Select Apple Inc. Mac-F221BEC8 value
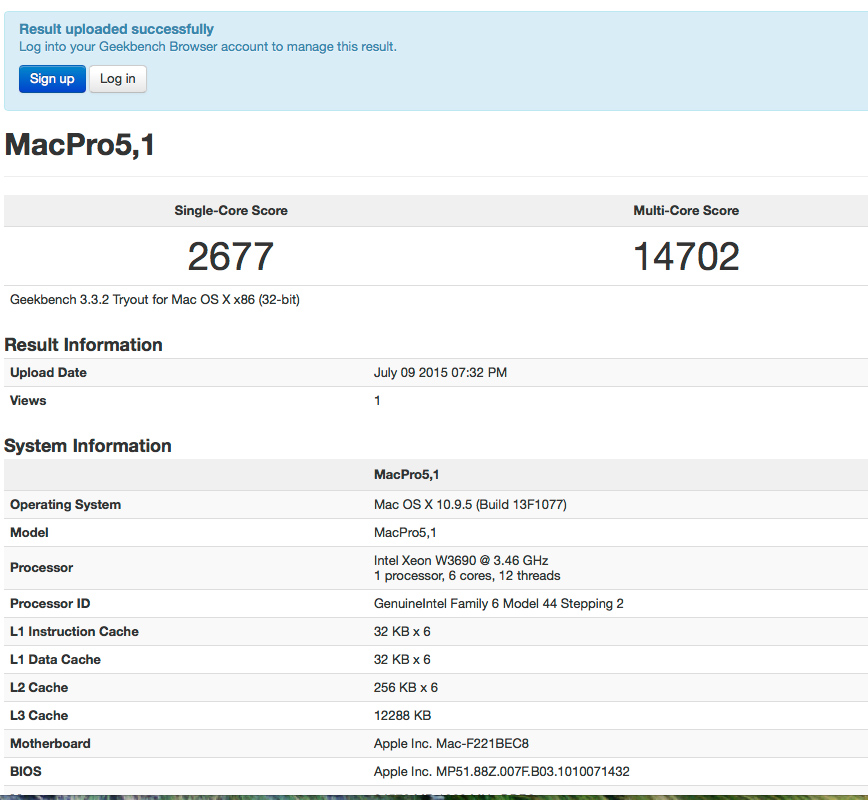Viewport: 868px width, 800px height. [451, 744]
